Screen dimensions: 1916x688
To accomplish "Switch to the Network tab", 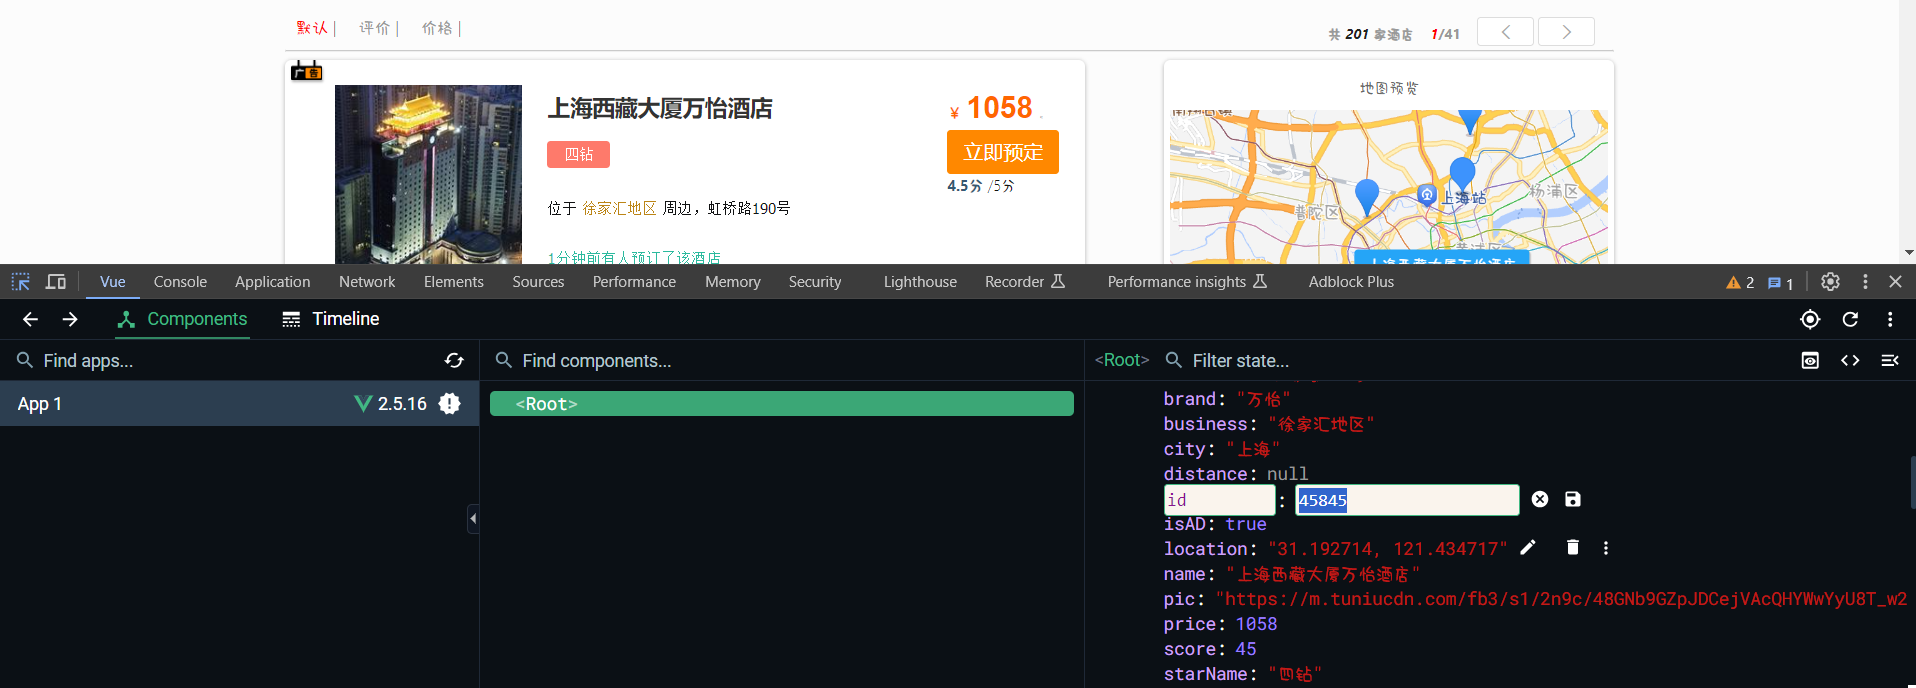I will coord(367,282).
